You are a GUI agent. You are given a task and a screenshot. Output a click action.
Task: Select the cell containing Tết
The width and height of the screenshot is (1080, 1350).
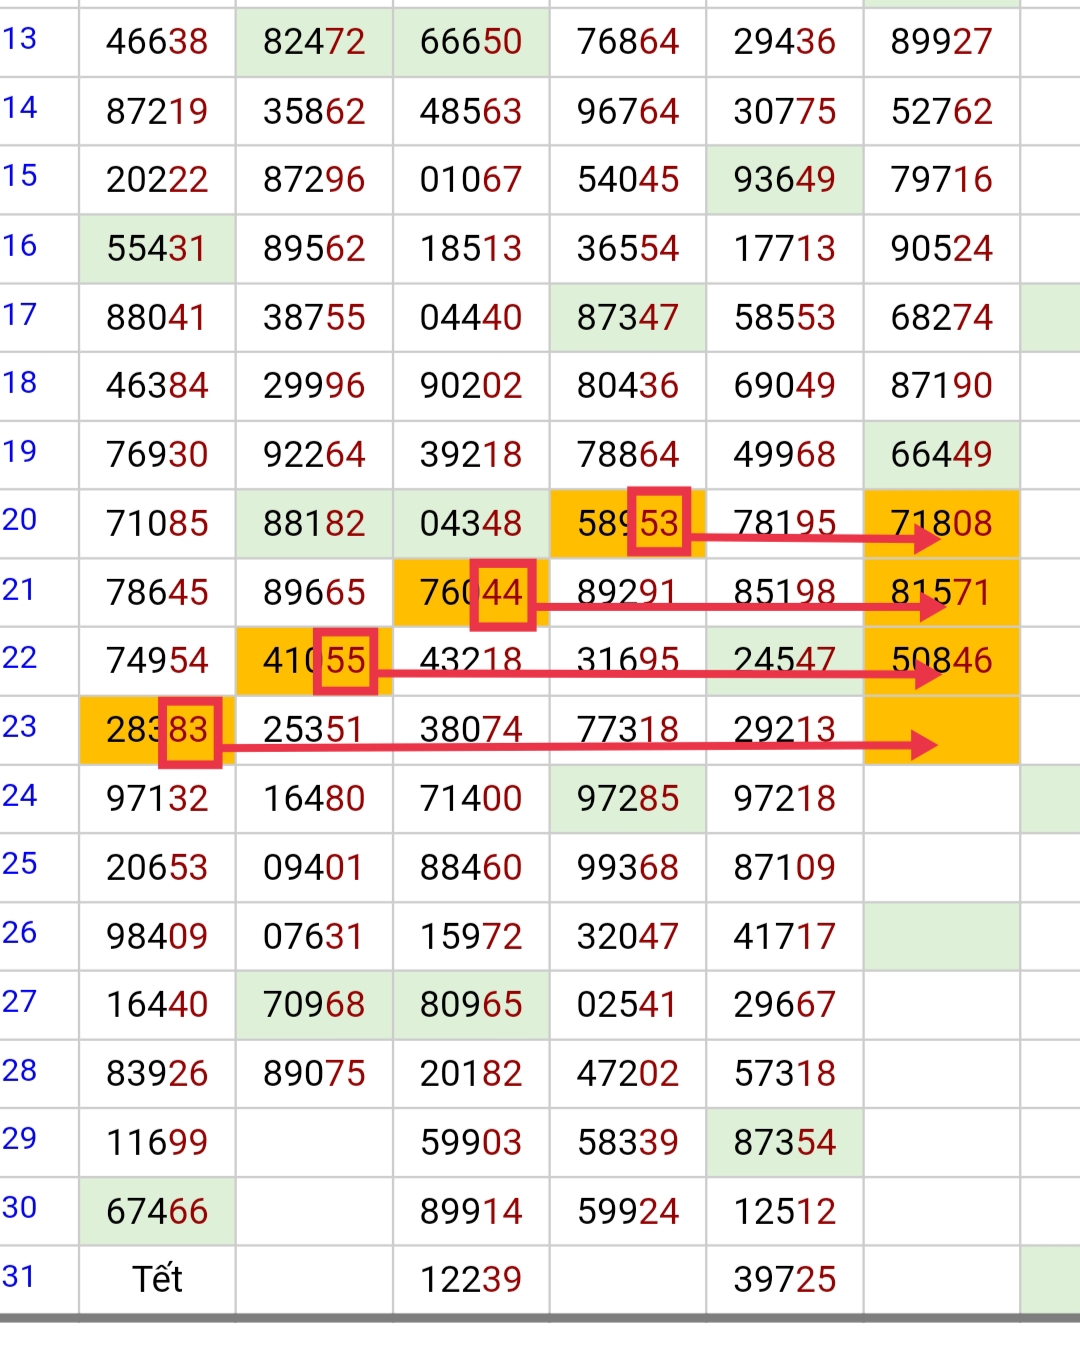(x=157, y=1279)
